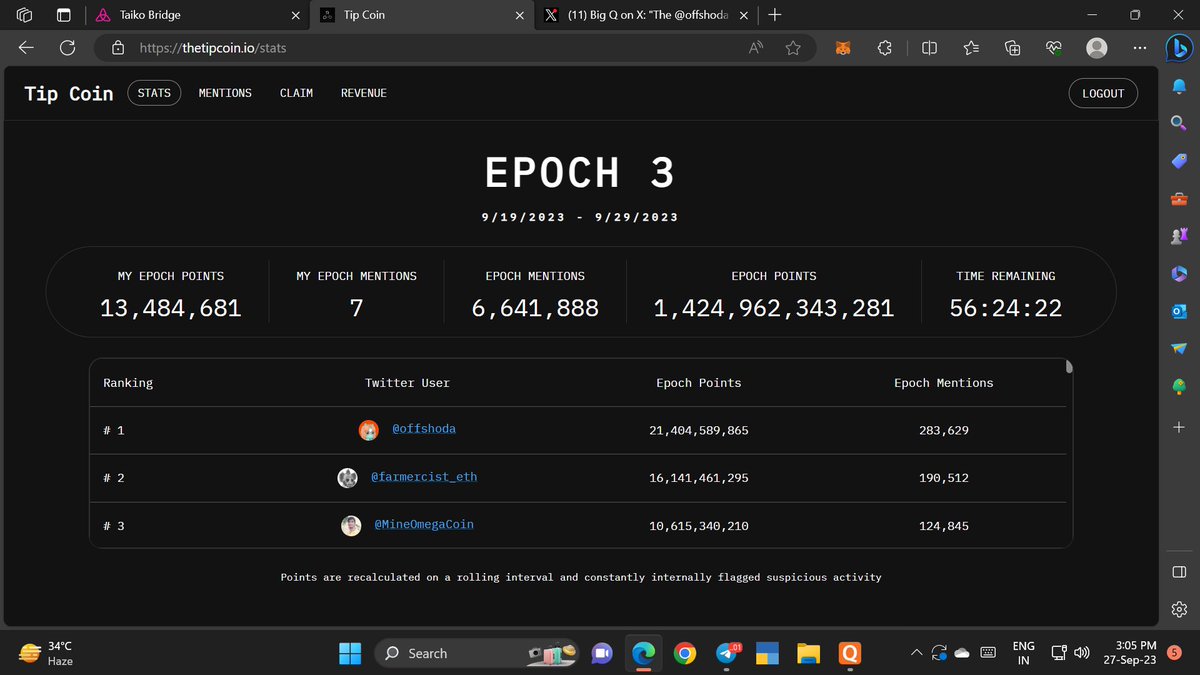1200x675 pixels.
Task: Add a sidebar app with plus
Action: (x=1178, y=427)
